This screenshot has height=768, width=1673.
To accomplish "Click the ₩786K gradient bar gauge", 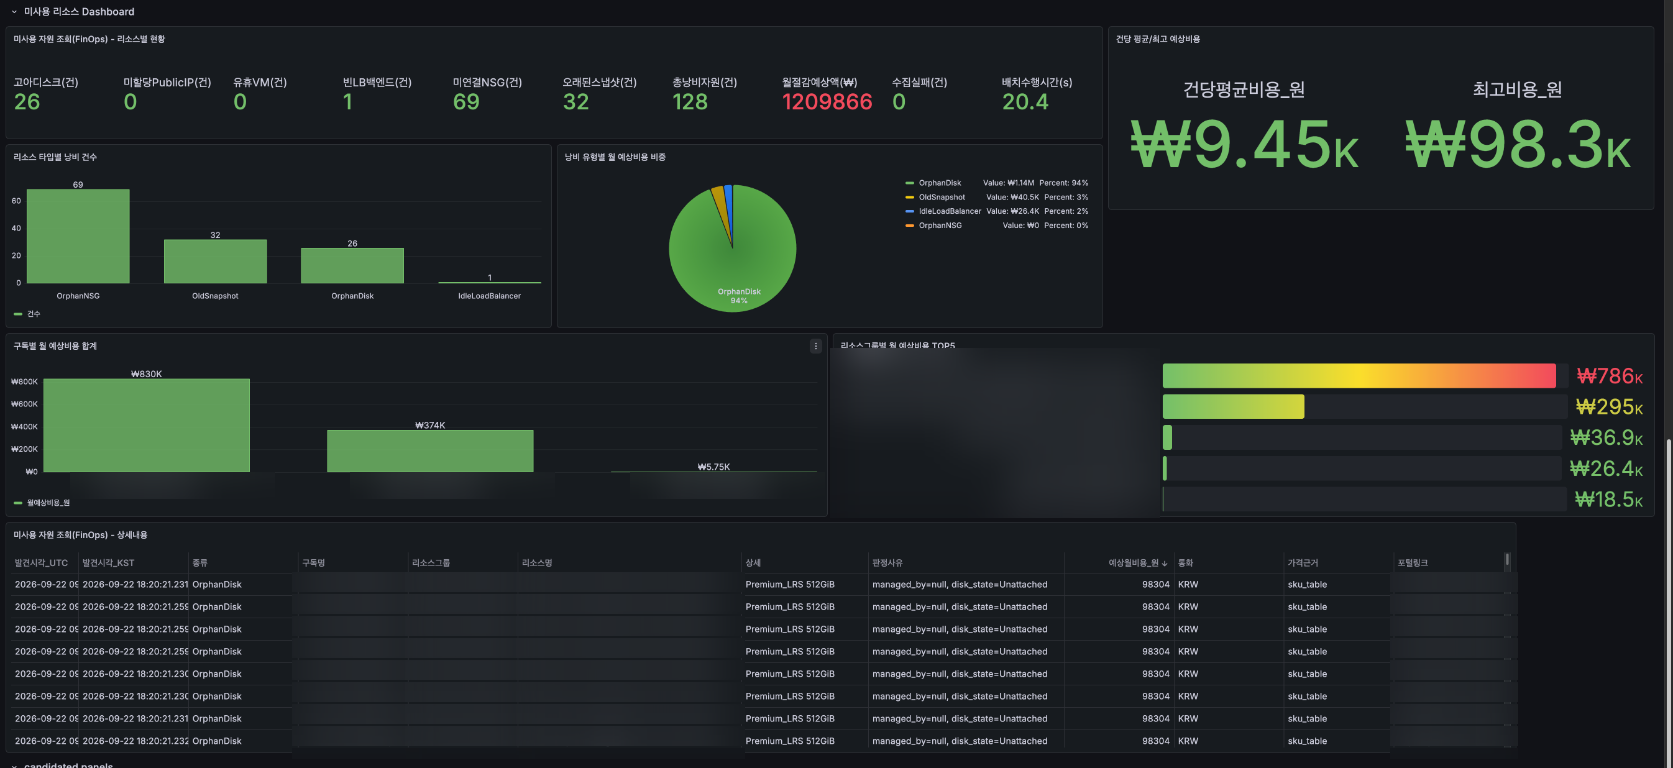I will 1359,376.
